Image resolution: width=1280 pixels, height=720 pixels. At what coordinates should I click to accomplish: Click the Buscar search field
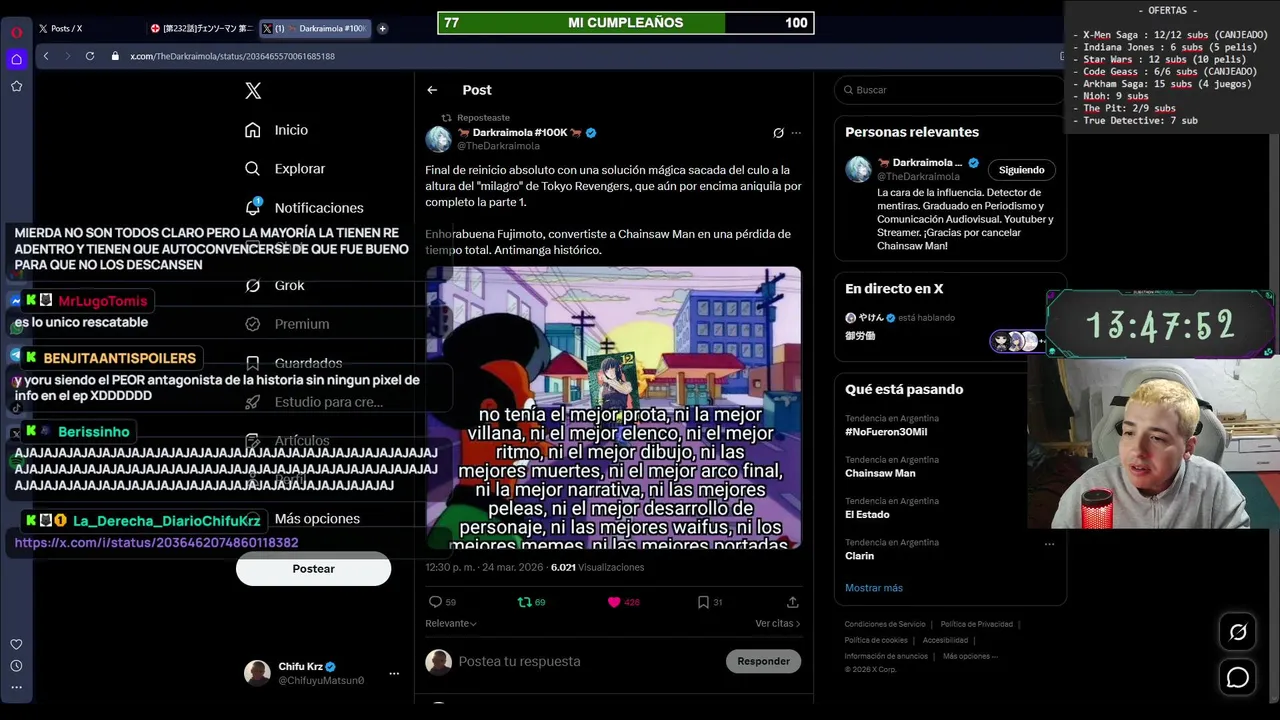(x=950, y=90)
